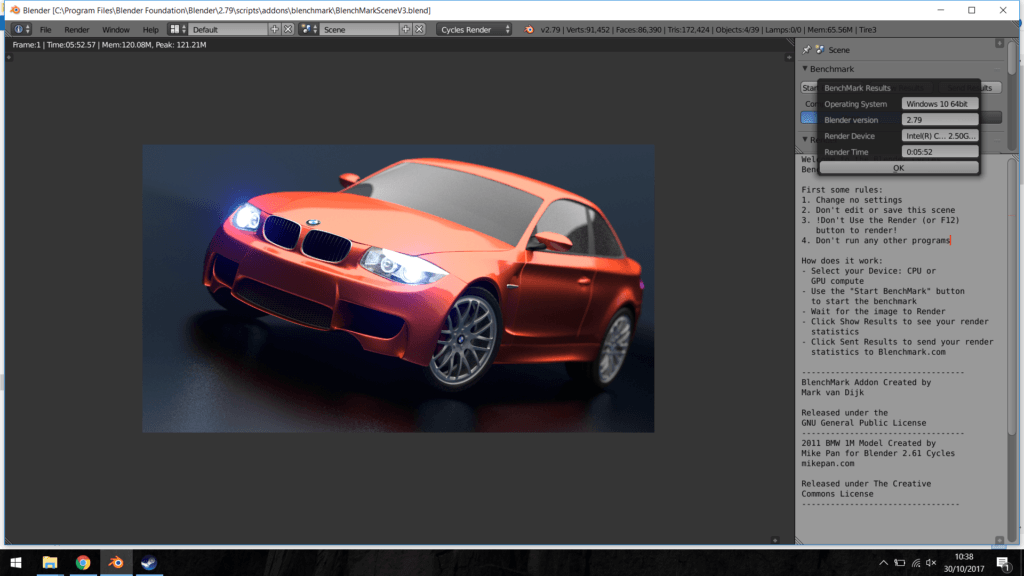Click the Blender icon in the taskbar
Screen dimensions: 1024x576
coord(116,562)
